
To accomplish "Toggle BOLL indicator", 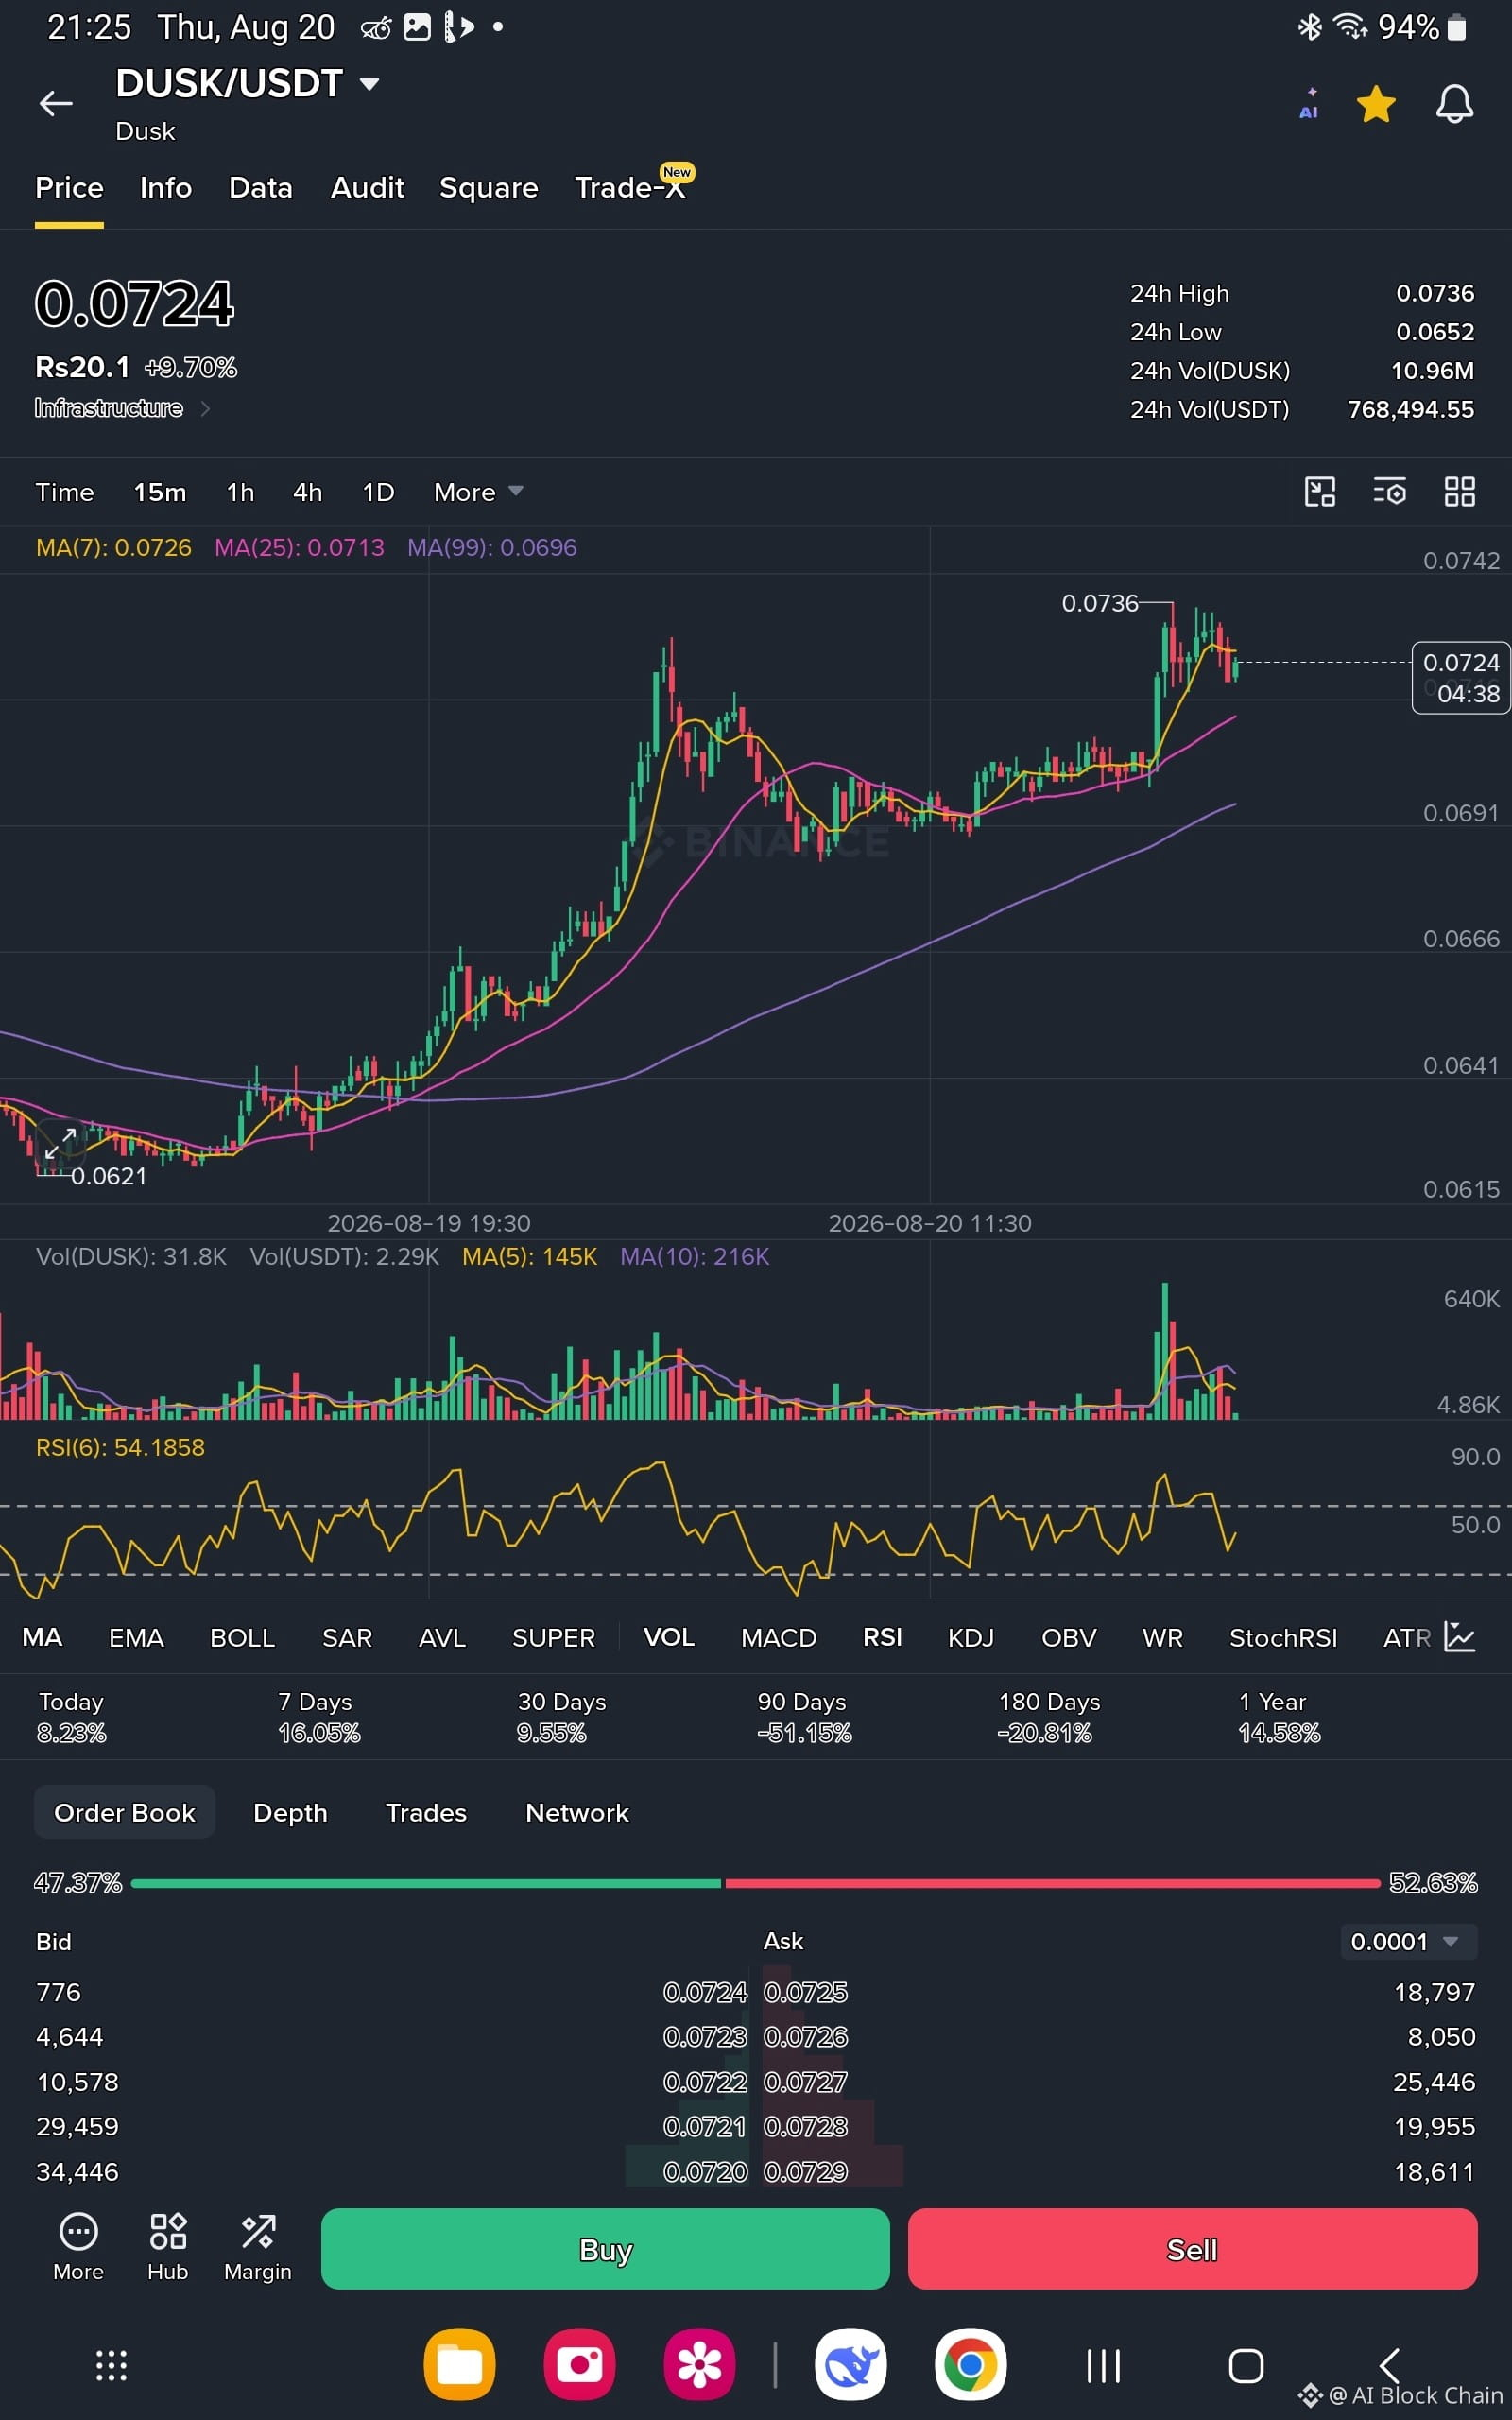I will pyautogui.click(x=242, y=1637).
